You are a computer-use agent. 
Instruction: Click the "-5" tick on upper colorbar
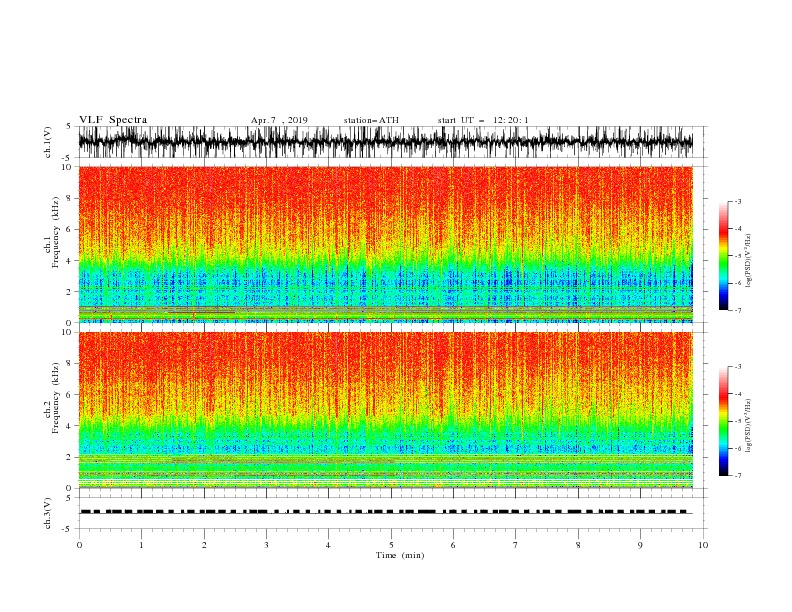[737, 256]
